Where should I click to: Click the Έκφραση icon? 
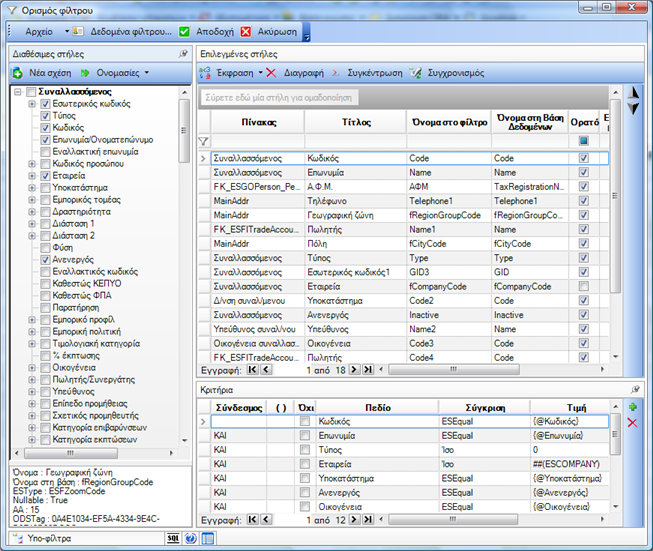pos(204,73)
